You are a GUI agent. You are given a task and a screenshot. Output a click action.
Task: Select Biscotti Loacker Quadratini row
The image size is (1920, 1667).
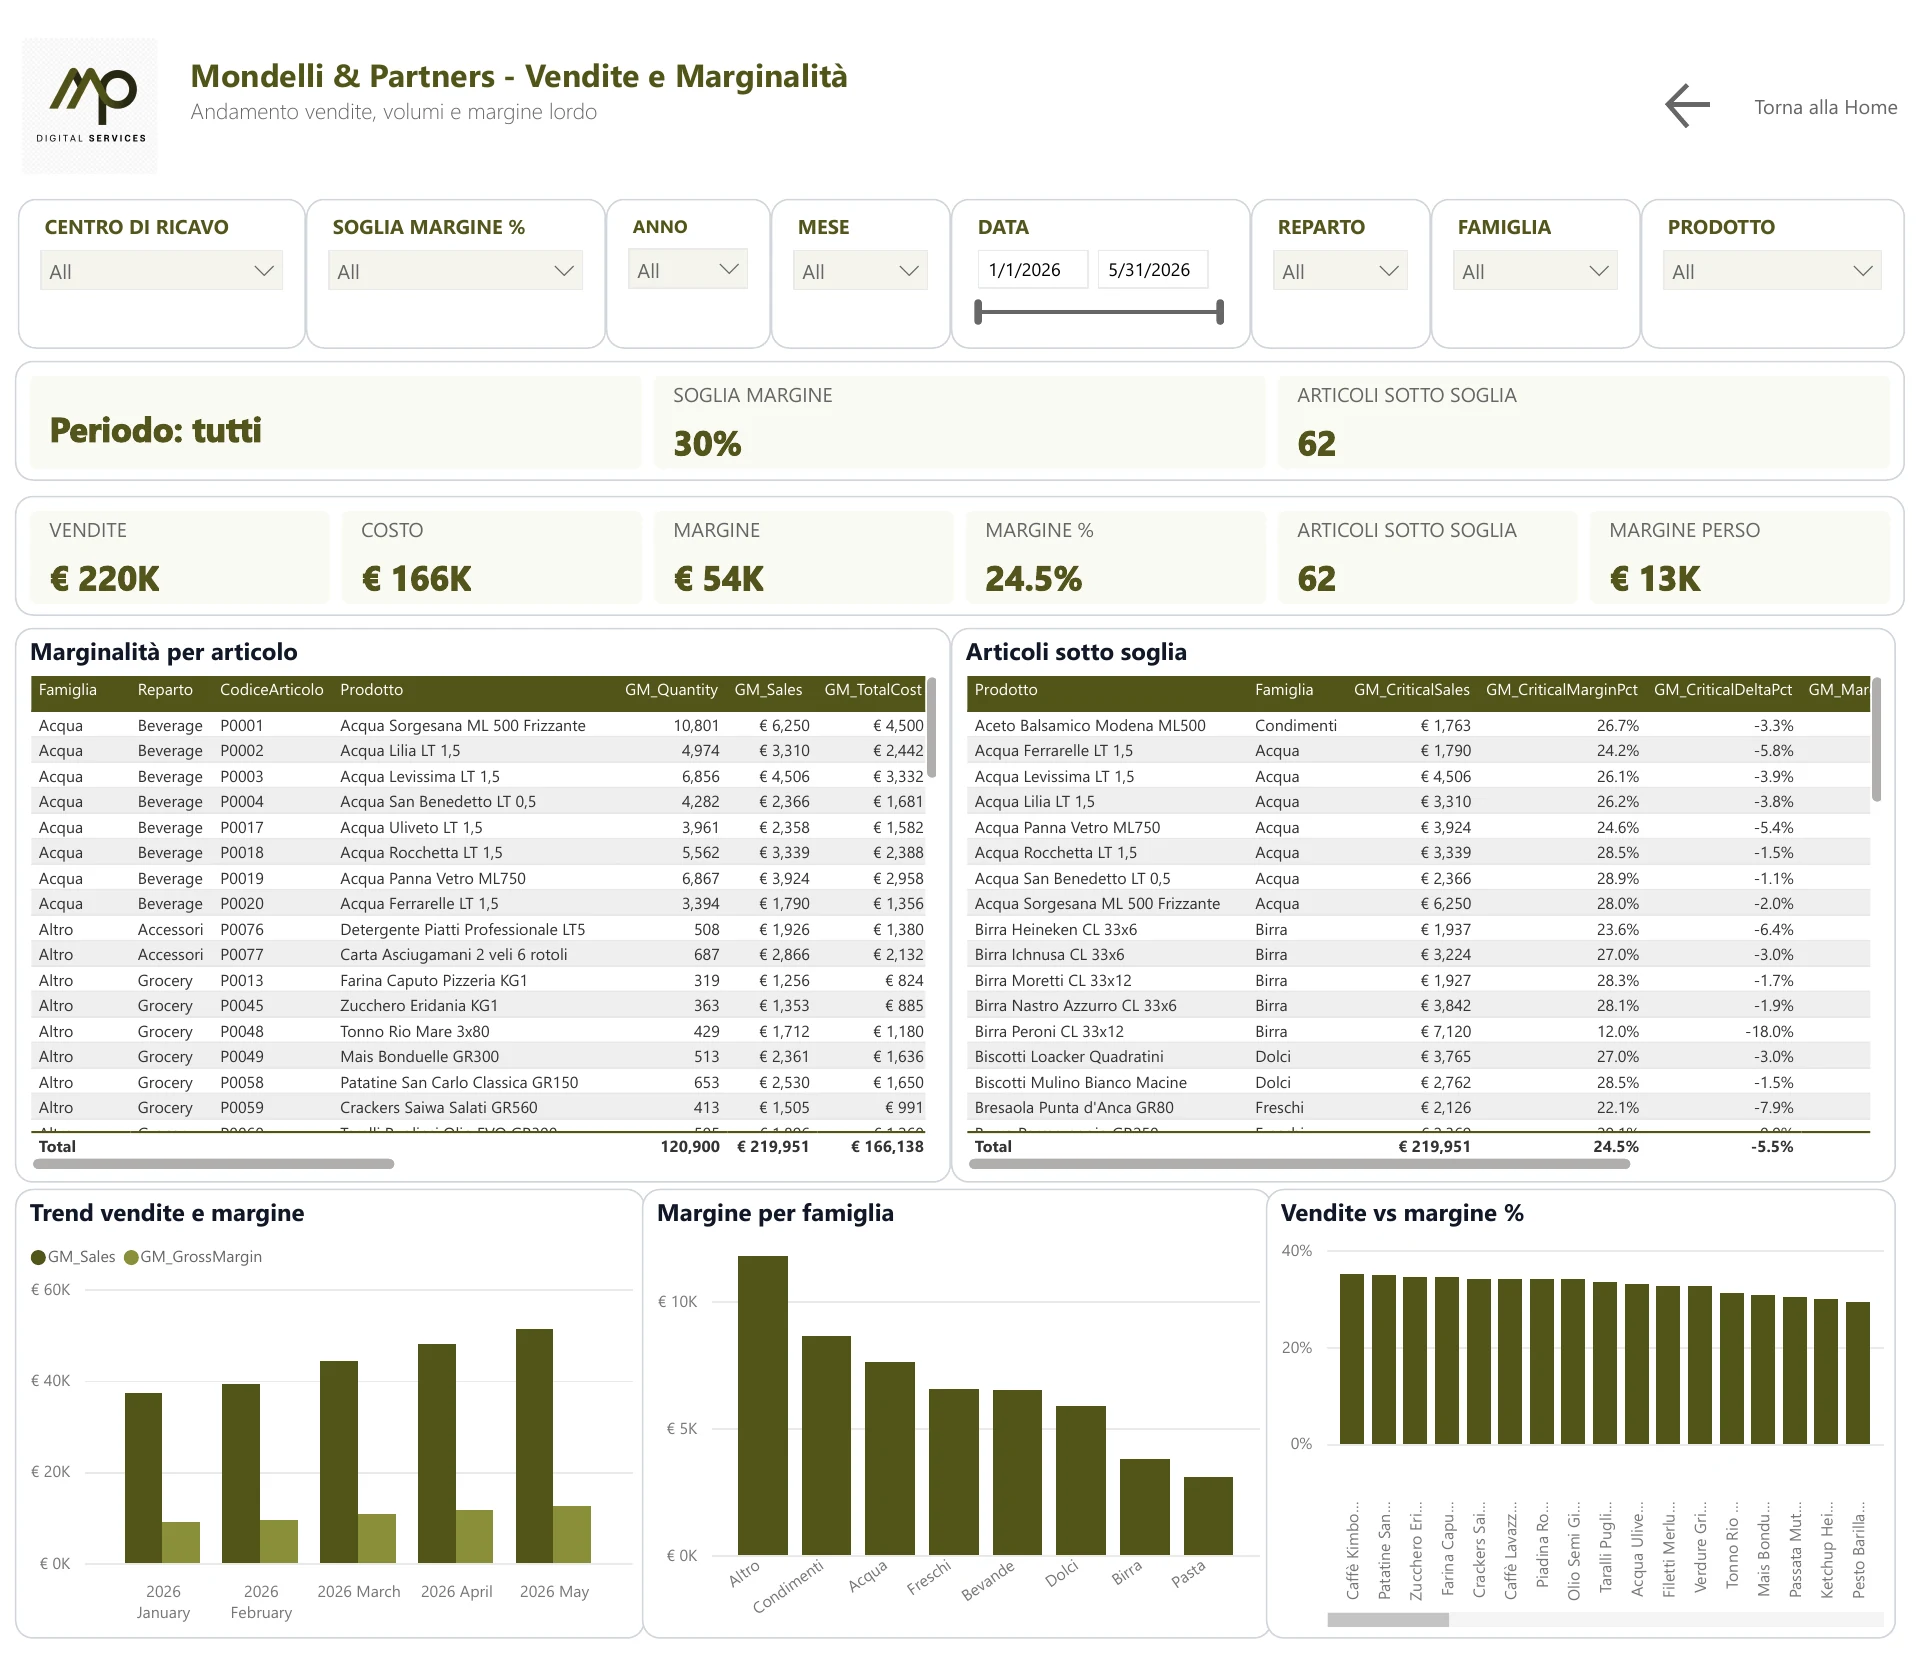(x=1418, y=1057)
